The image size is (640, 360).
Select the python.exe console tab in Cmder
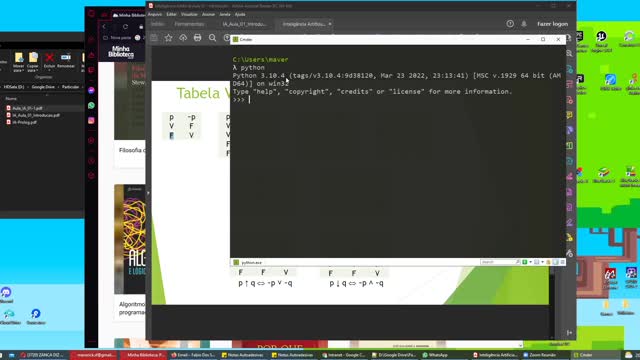pos(248,262)
